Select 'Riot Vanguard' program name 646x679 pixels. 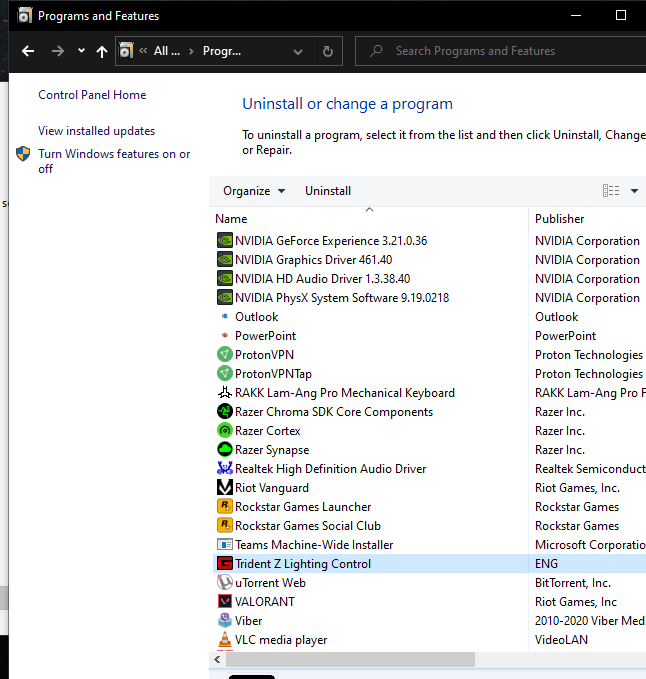click(x=272, y=488)
